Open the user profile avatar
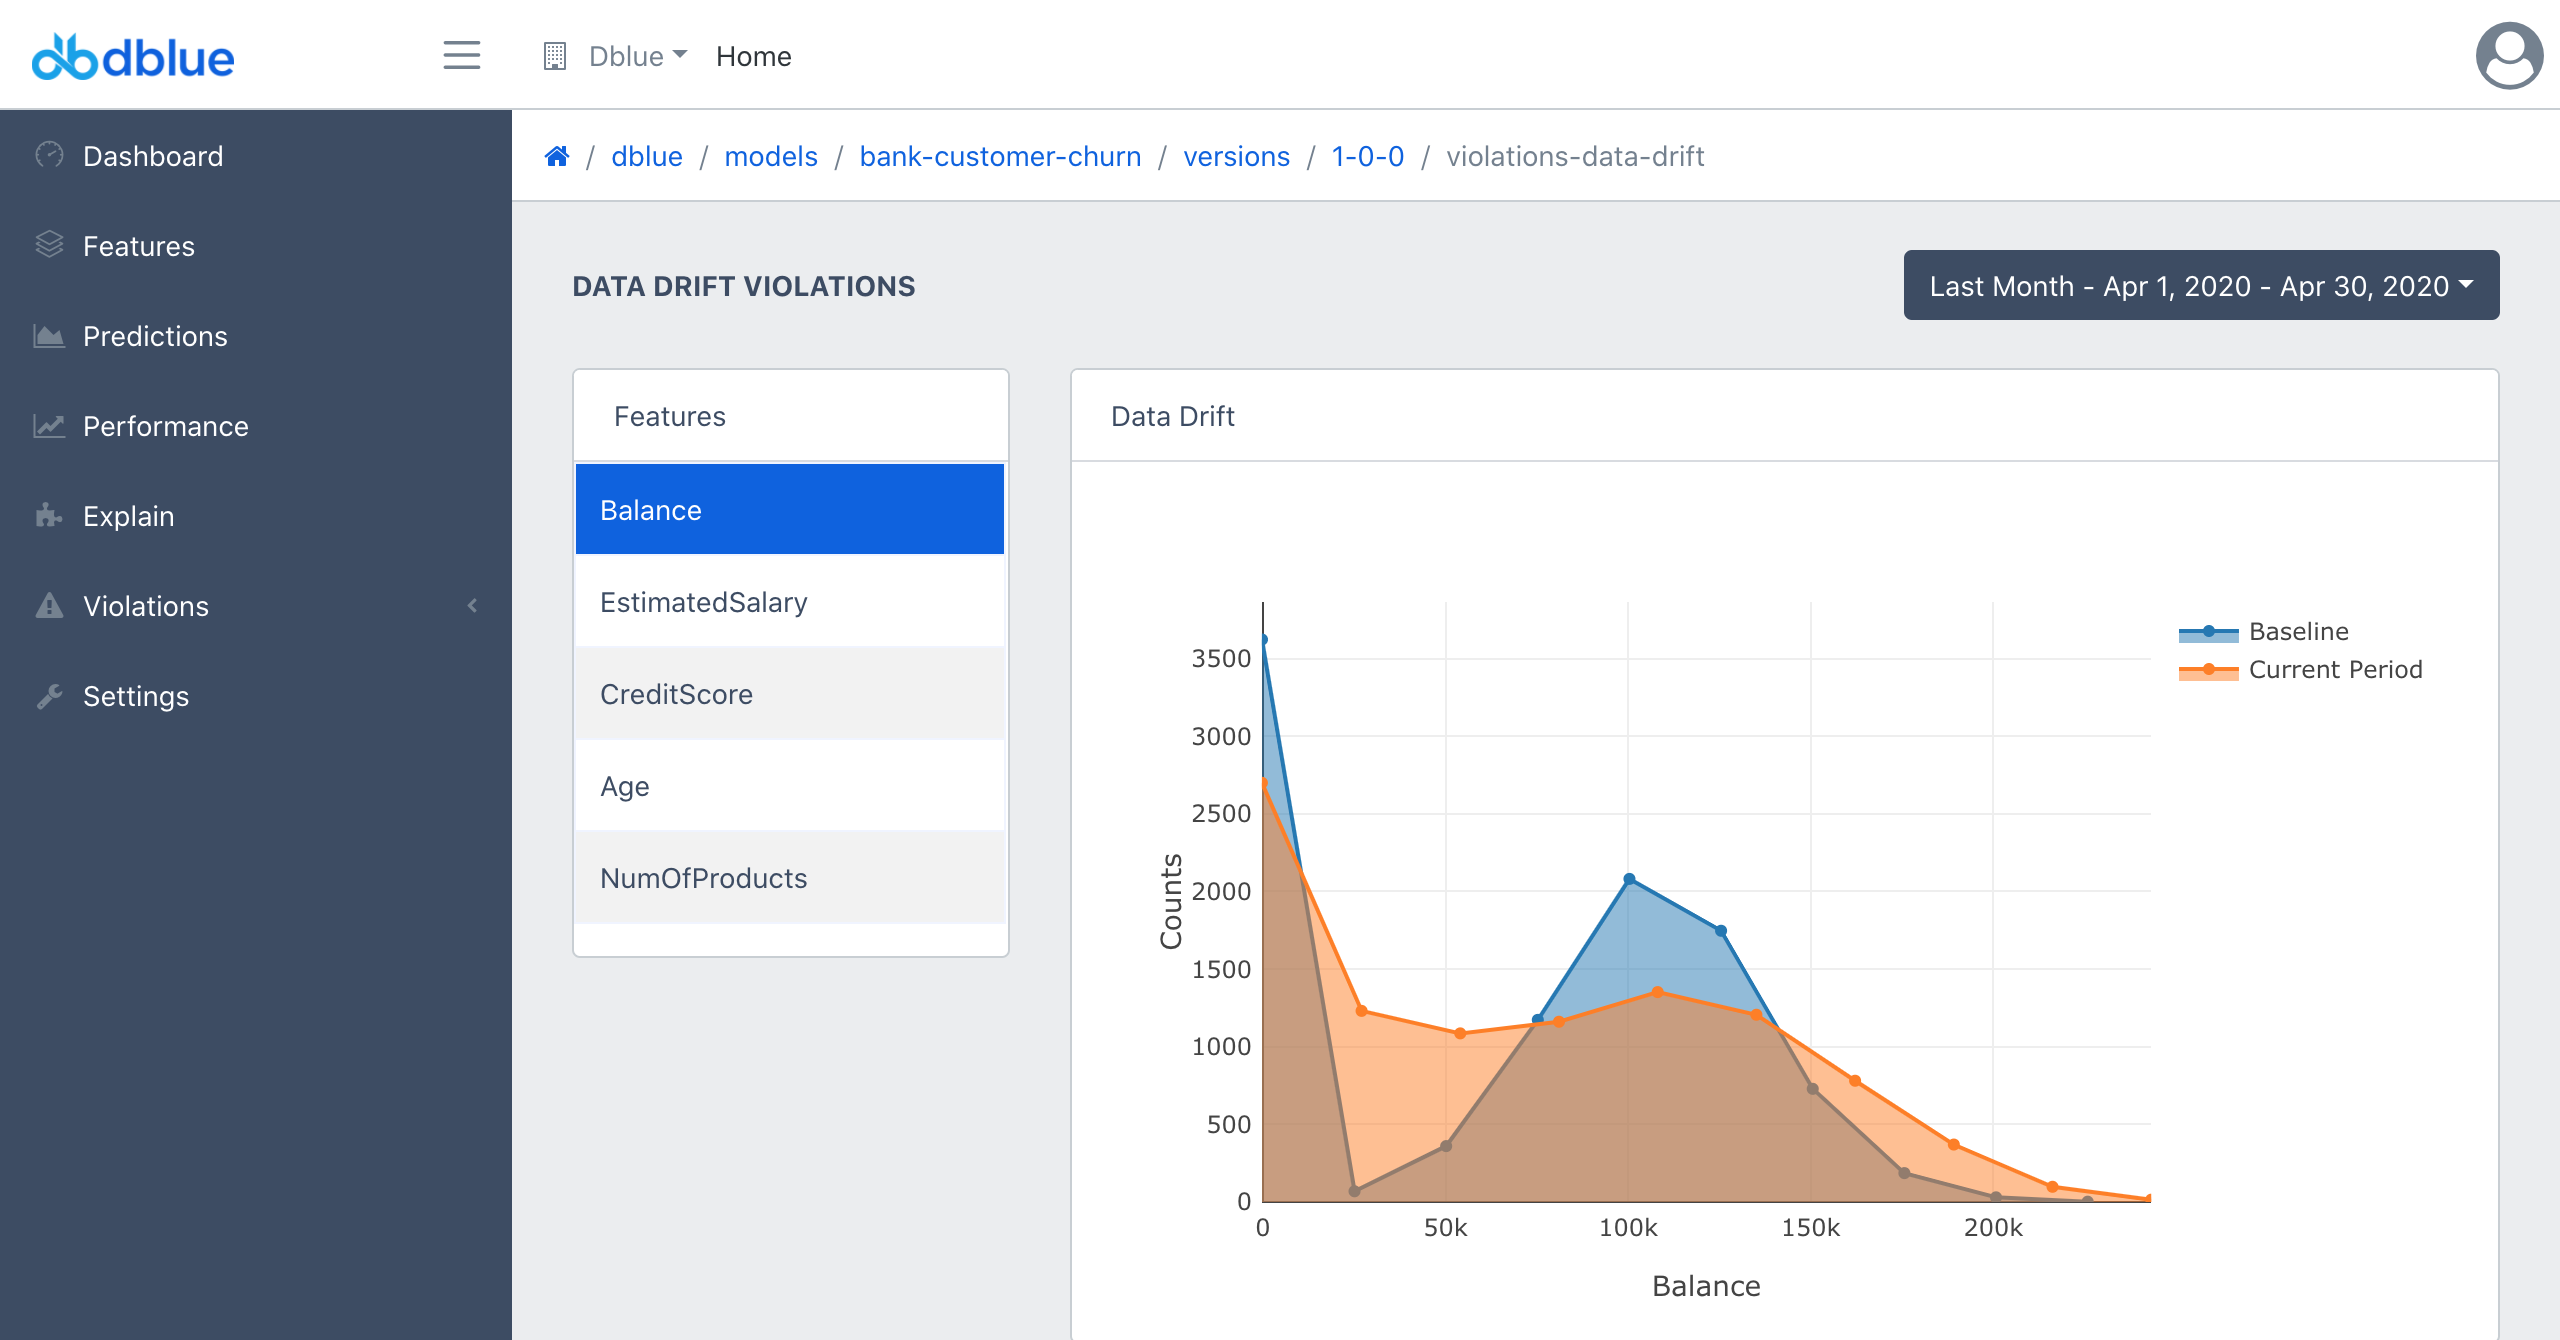 (2508, 56)
